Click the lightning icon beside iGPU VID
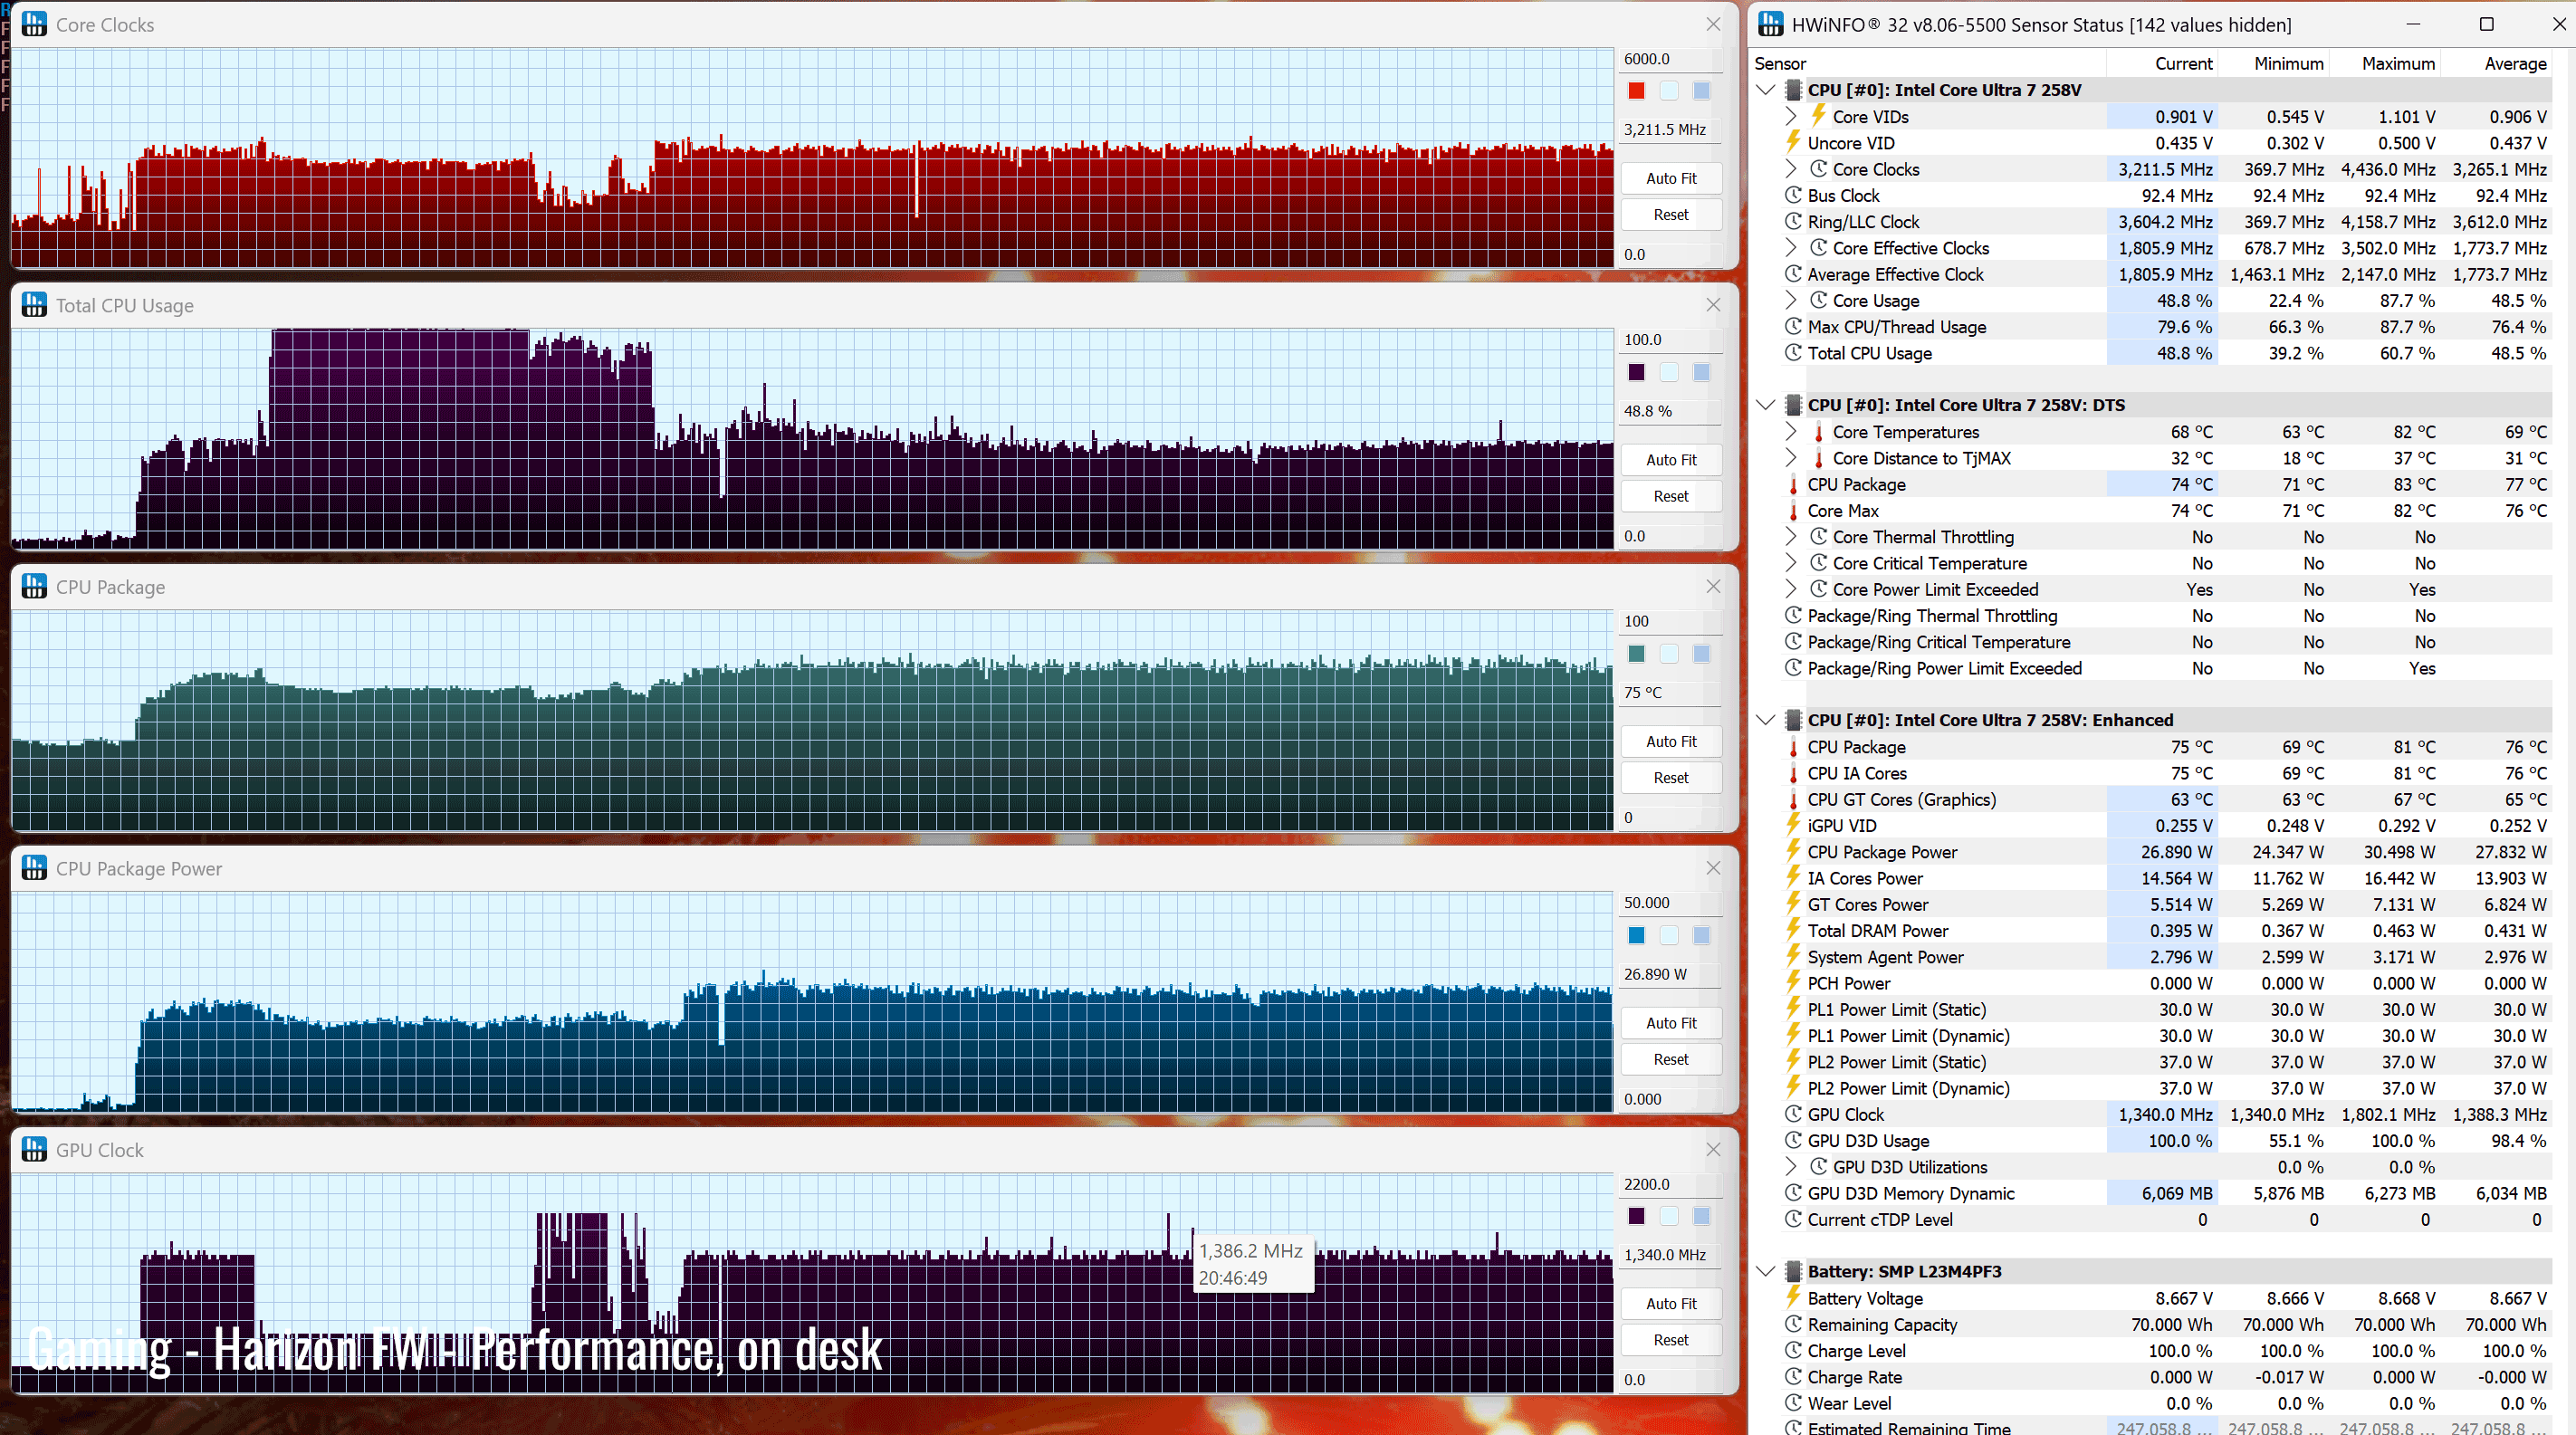The height and width of the screenshot is (1435, 2576). pos(1794,825)
